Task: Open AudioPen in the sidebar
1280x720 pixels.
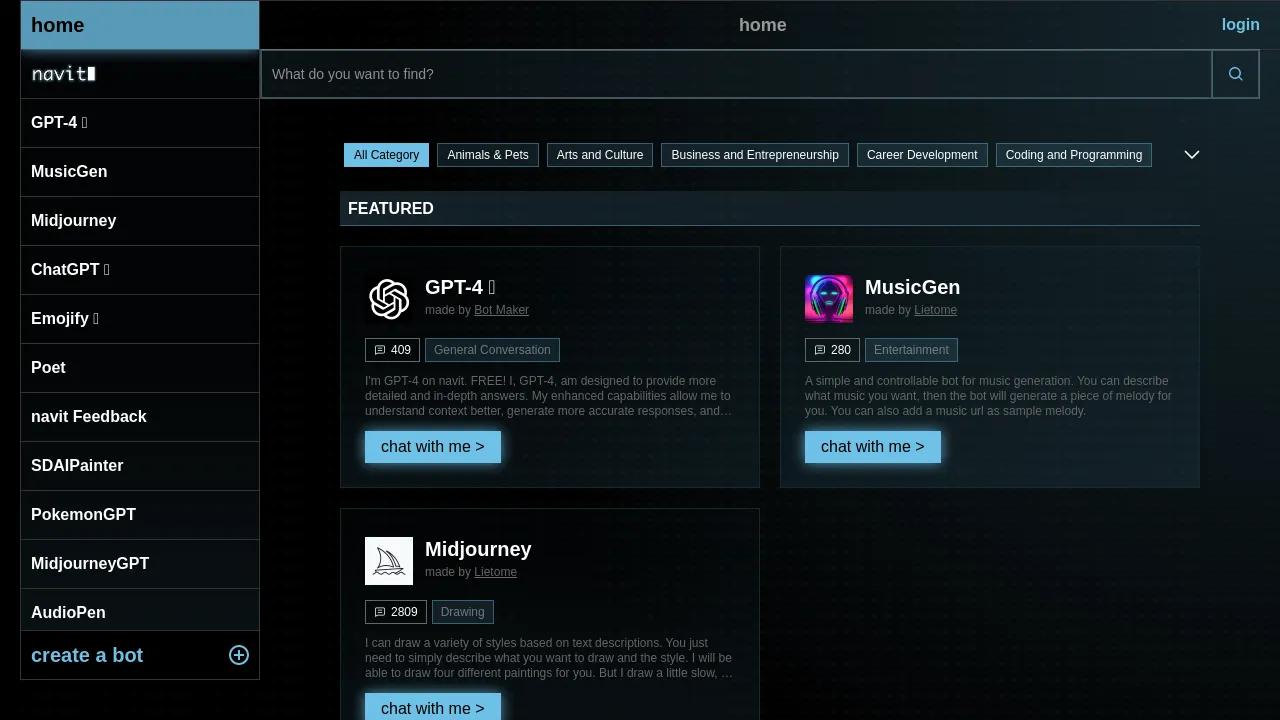Action: tap(140, 610)
